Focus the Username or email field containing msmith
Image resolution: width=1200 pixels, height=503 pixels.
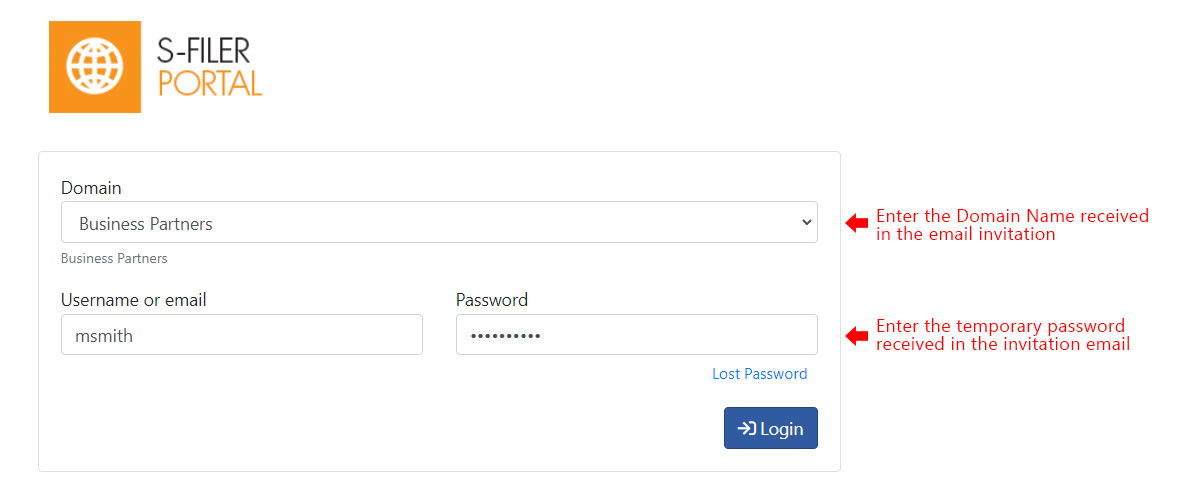tap(242, 335)
